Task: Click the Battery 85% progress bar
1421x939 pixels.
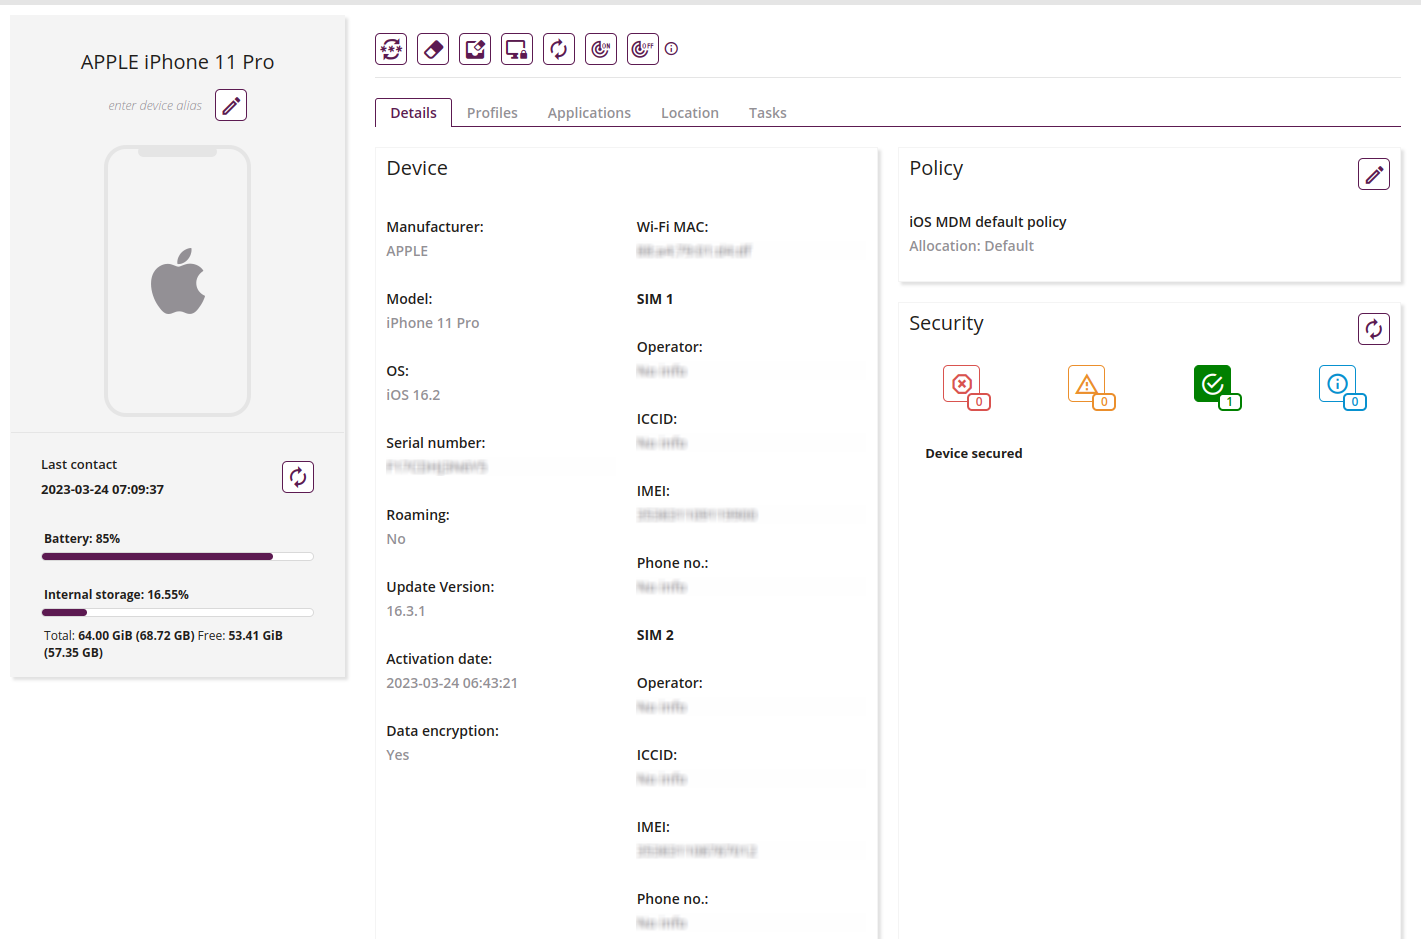Action: pos(178,556)
